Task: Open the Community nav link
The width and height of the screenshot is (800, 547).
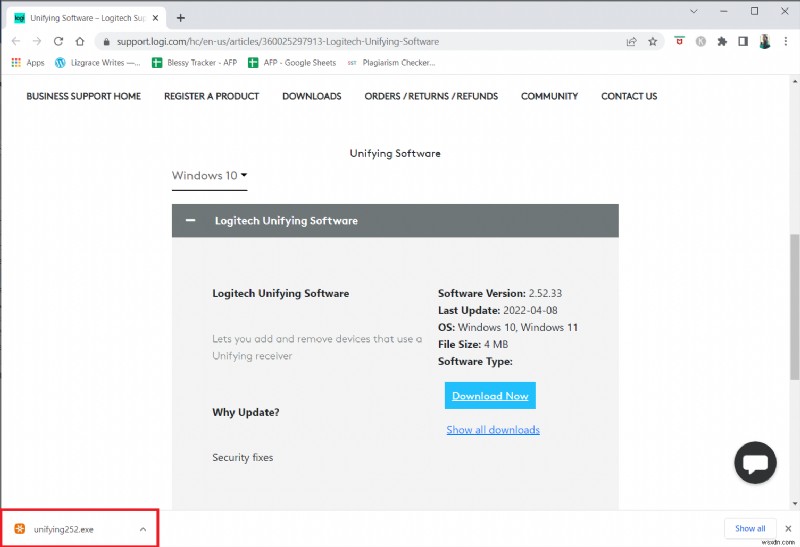Action: click(549, 96)
